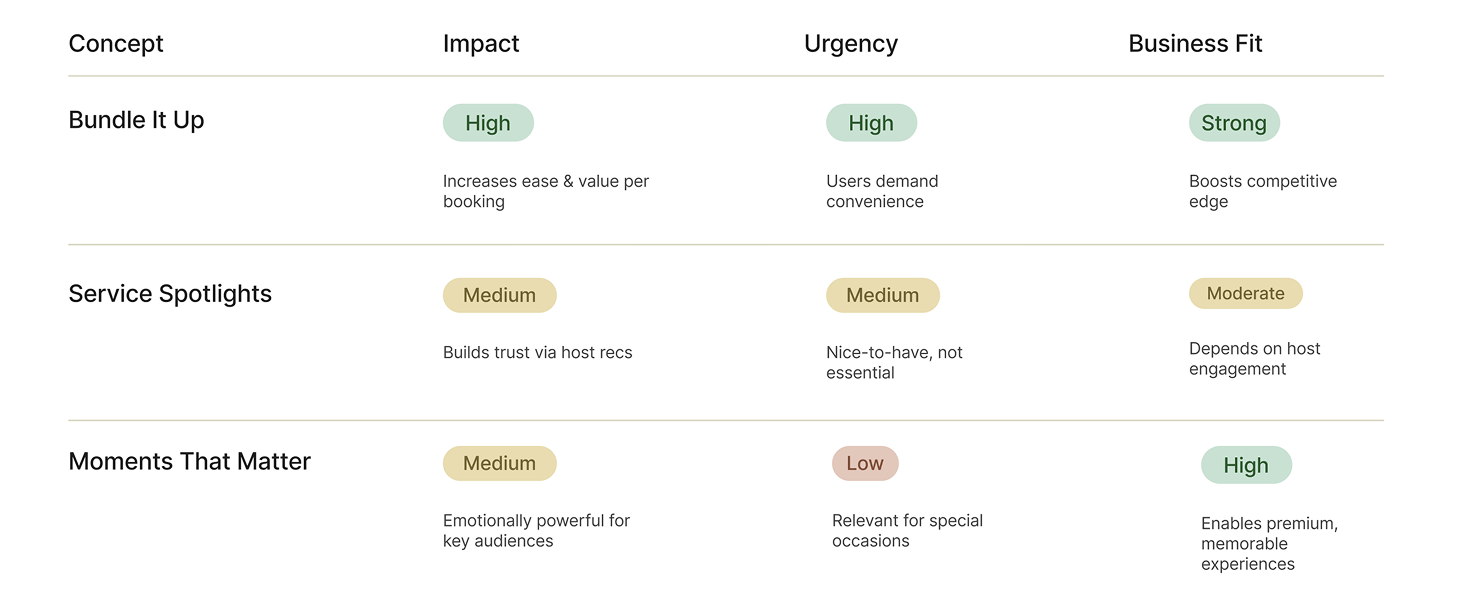Click the Bundle It Up row title

coord(136,120)
